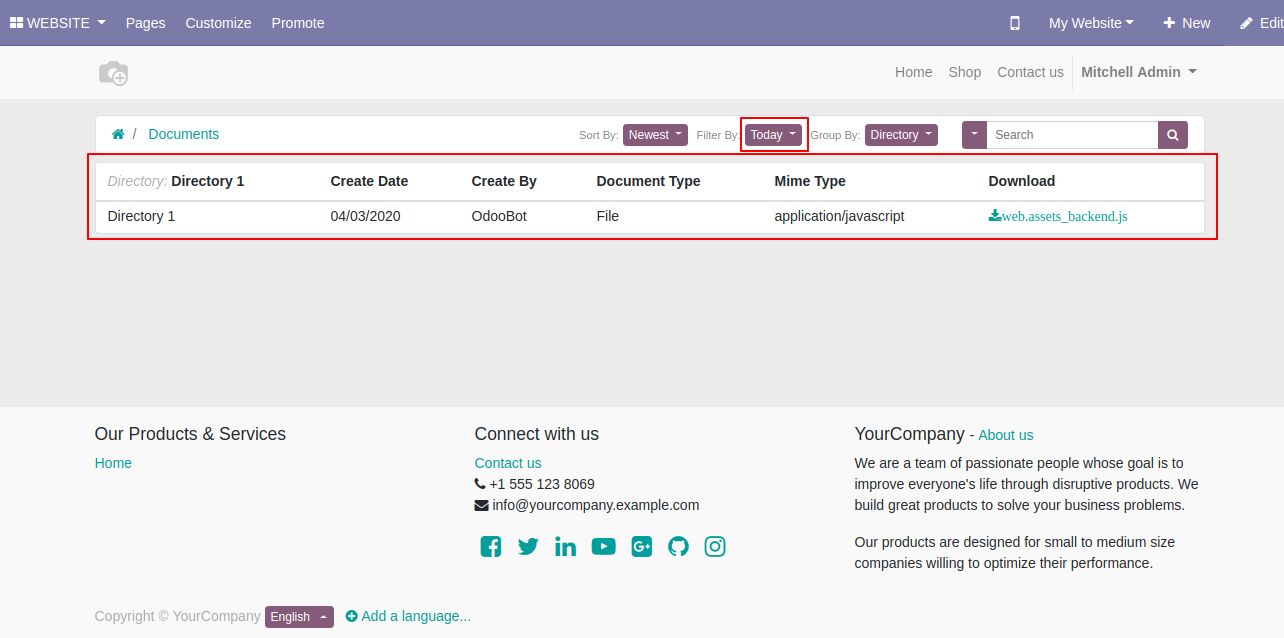1284x638 pixels.
Task: Open the GitHub social icon
Action: tap(679, 546)
